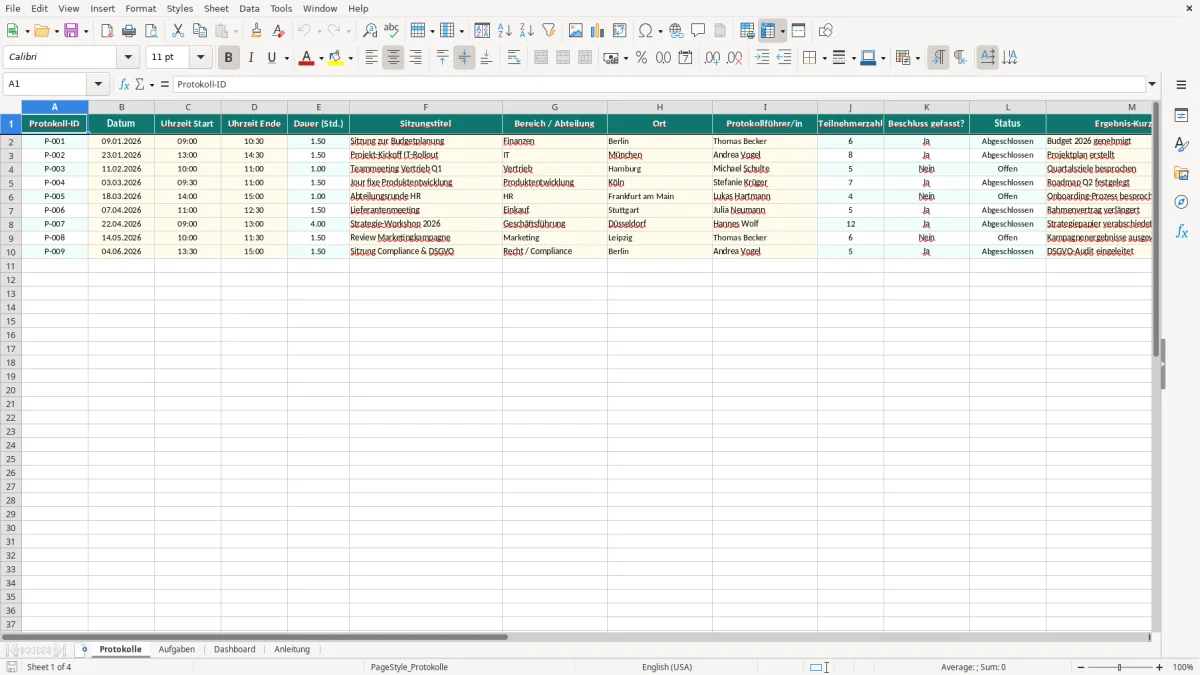Click the Save document icon
Screen dimensions: 1200x675
tap(71, 31)
